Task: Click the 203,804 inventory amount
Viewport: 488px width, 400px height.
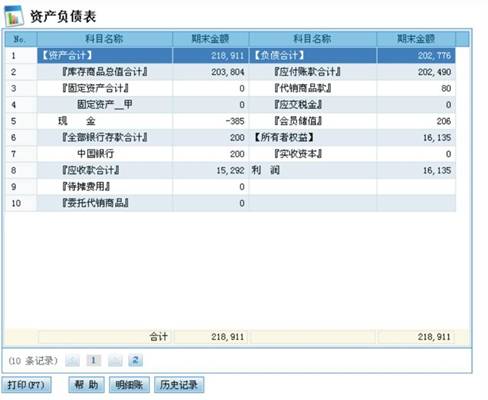Action: (x=228, y=72)
